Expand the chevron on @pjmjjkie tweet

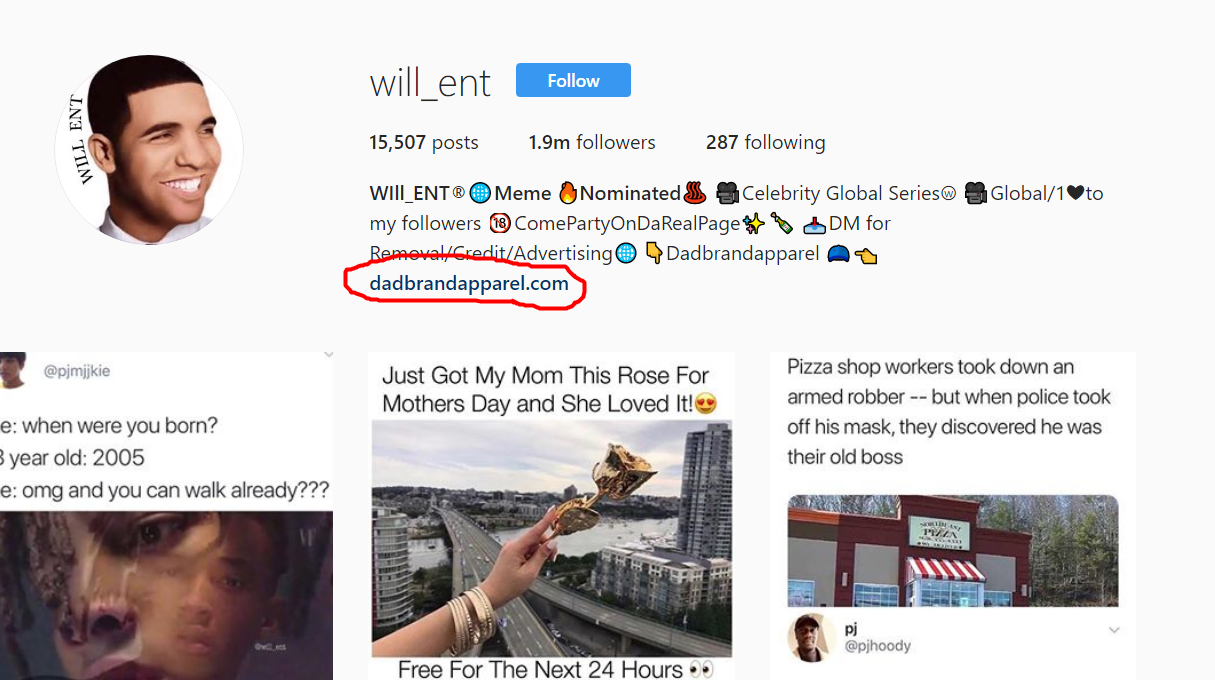tap(328, 355)
